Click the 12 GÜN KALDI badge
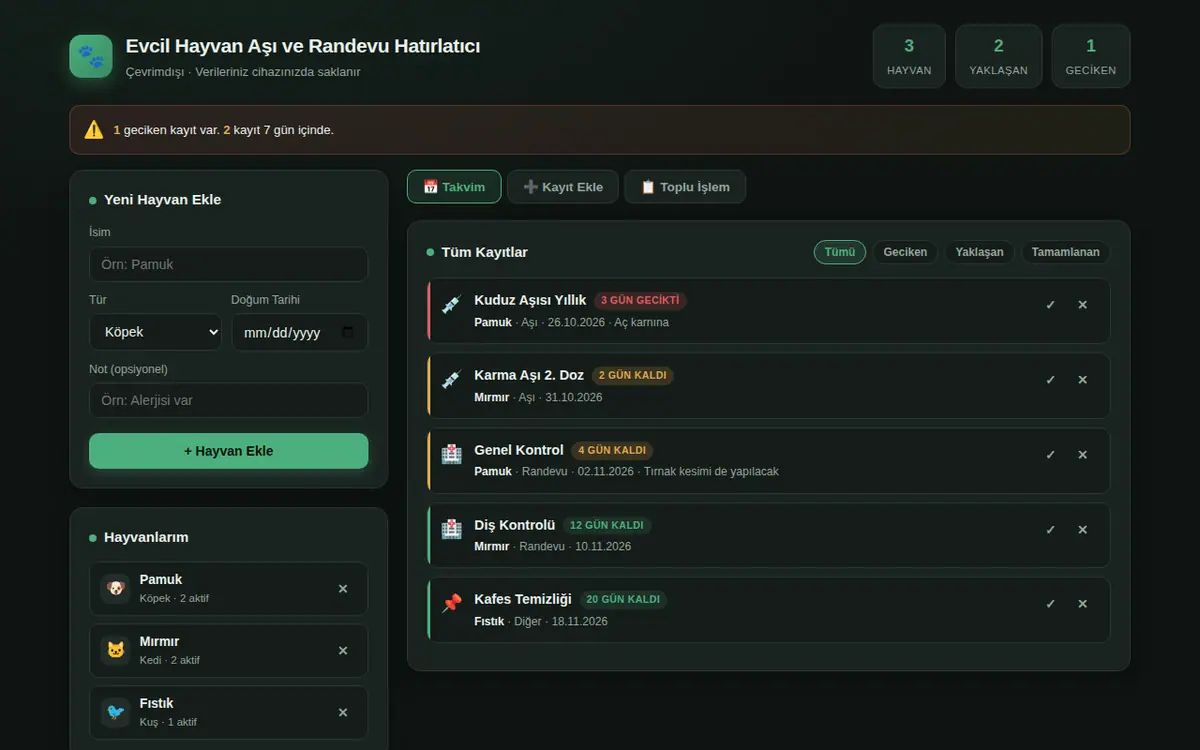The width and height of the screenshot is (1200, 750). [607, 525]
